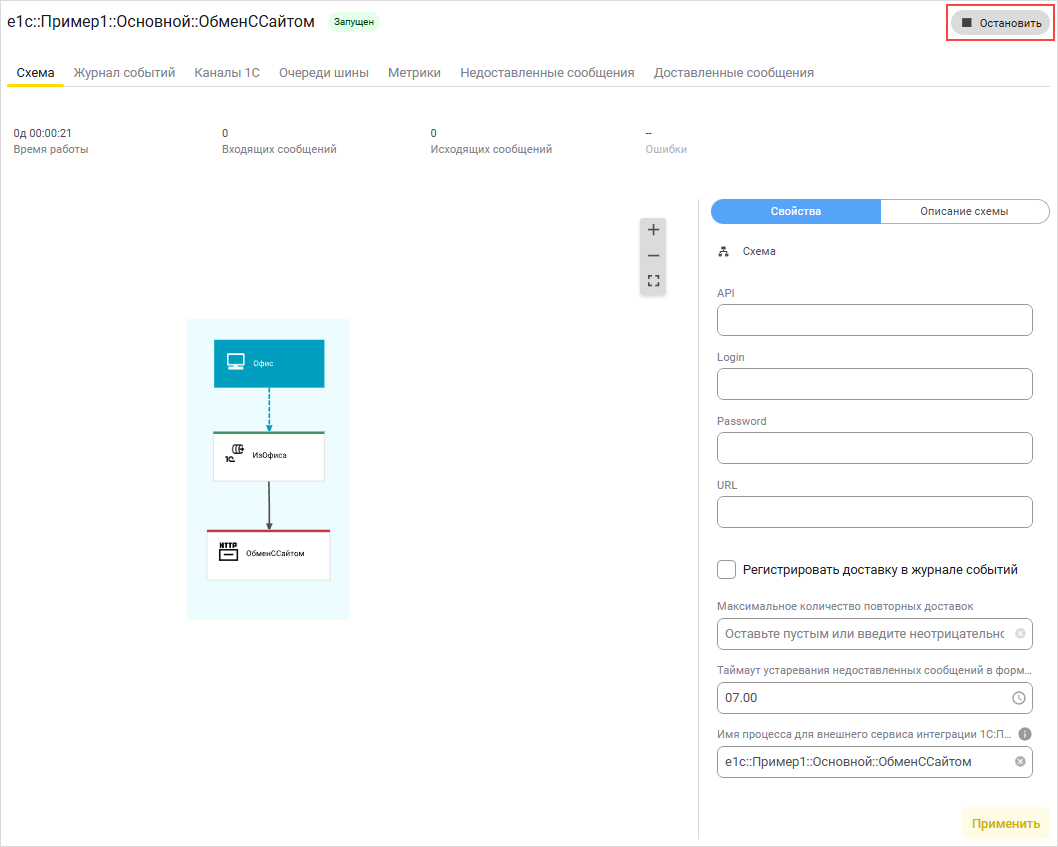Image resolution: width=1058 pixels, height=847 pixels.
Task: Fit schema to screen icon
Action: 654,281
